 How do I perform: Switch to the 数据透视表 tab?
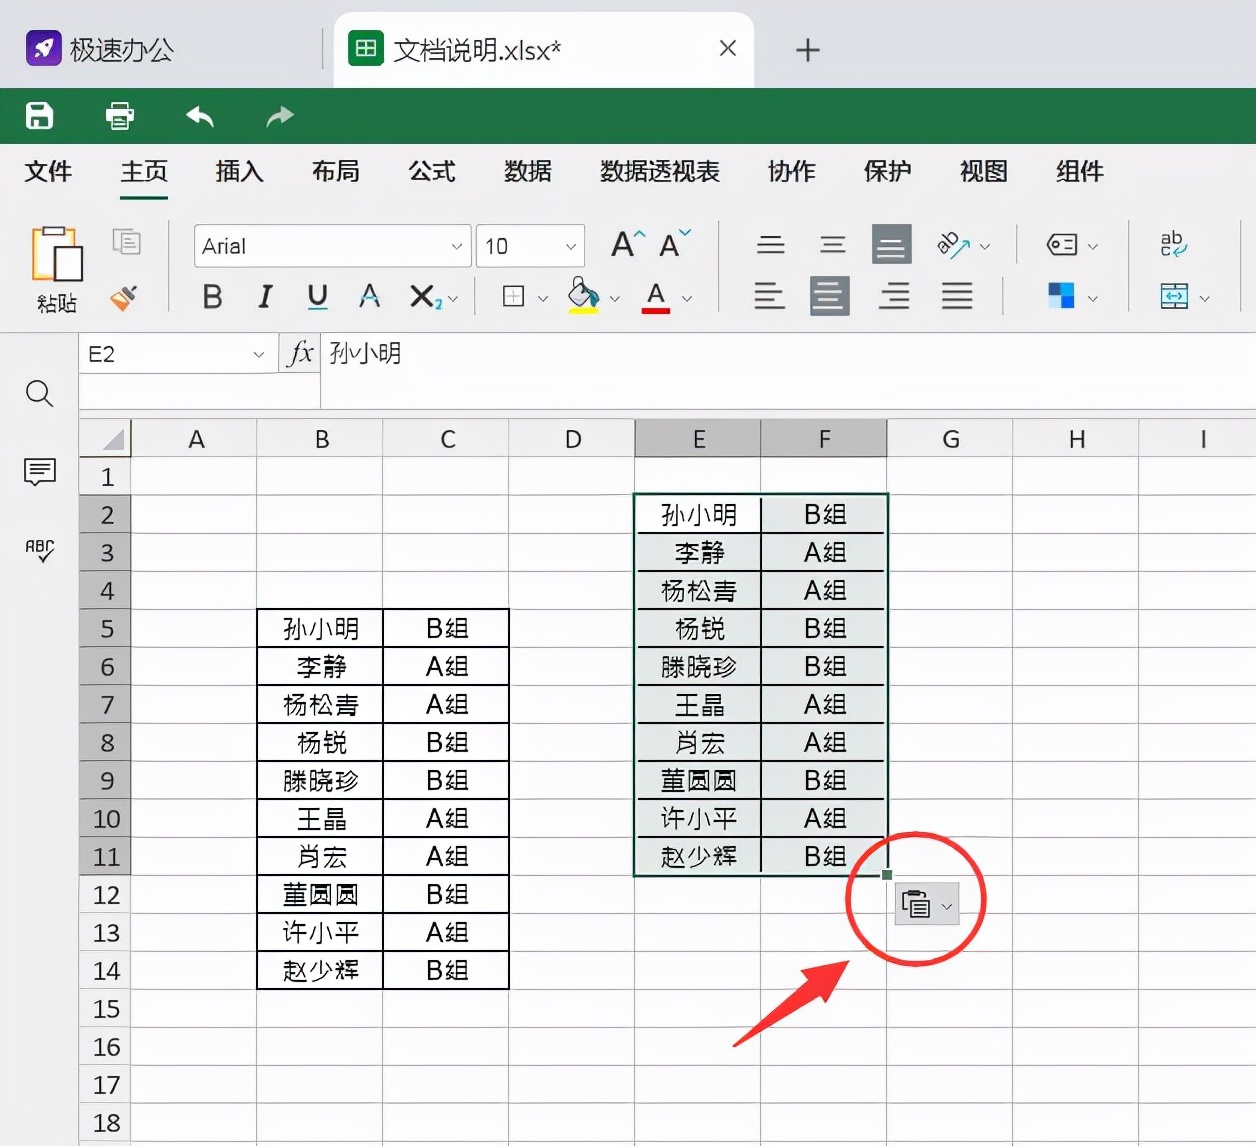[x=659, y=172]
